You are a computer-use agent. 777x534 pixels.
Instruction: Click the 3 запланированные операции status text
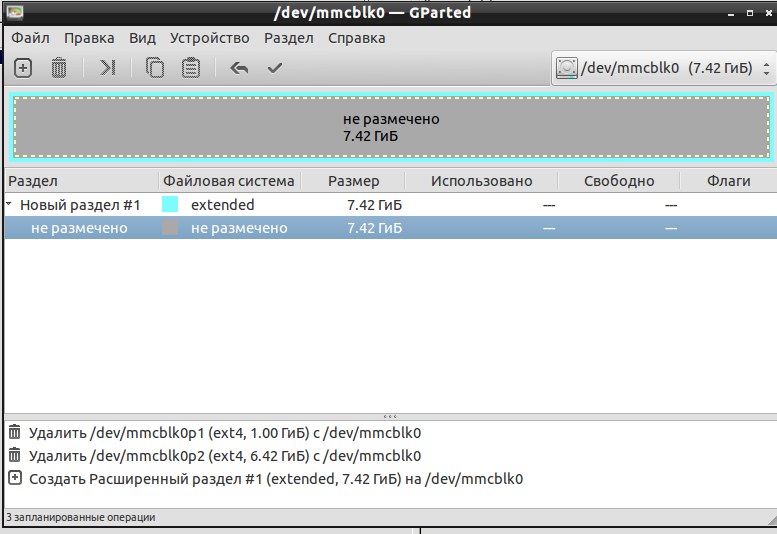pos(81,517)
